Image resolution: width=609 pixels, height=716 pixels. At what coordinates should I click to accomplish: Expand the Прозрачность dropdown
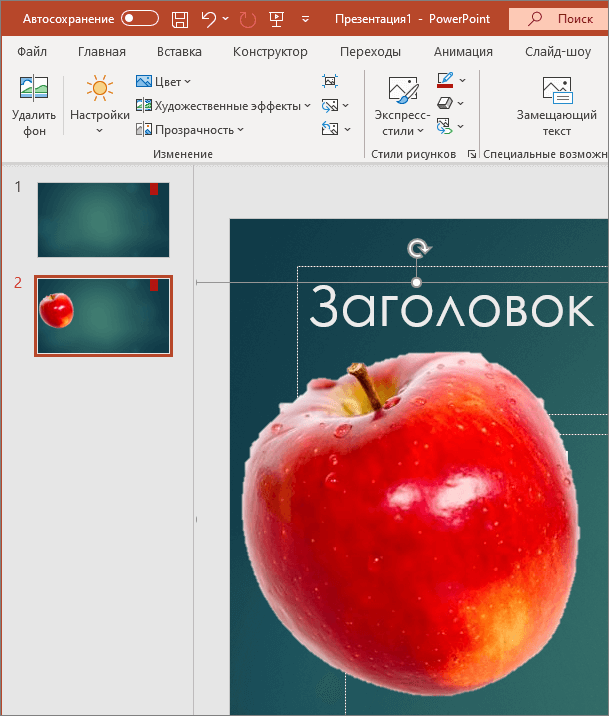pos(190,130)
